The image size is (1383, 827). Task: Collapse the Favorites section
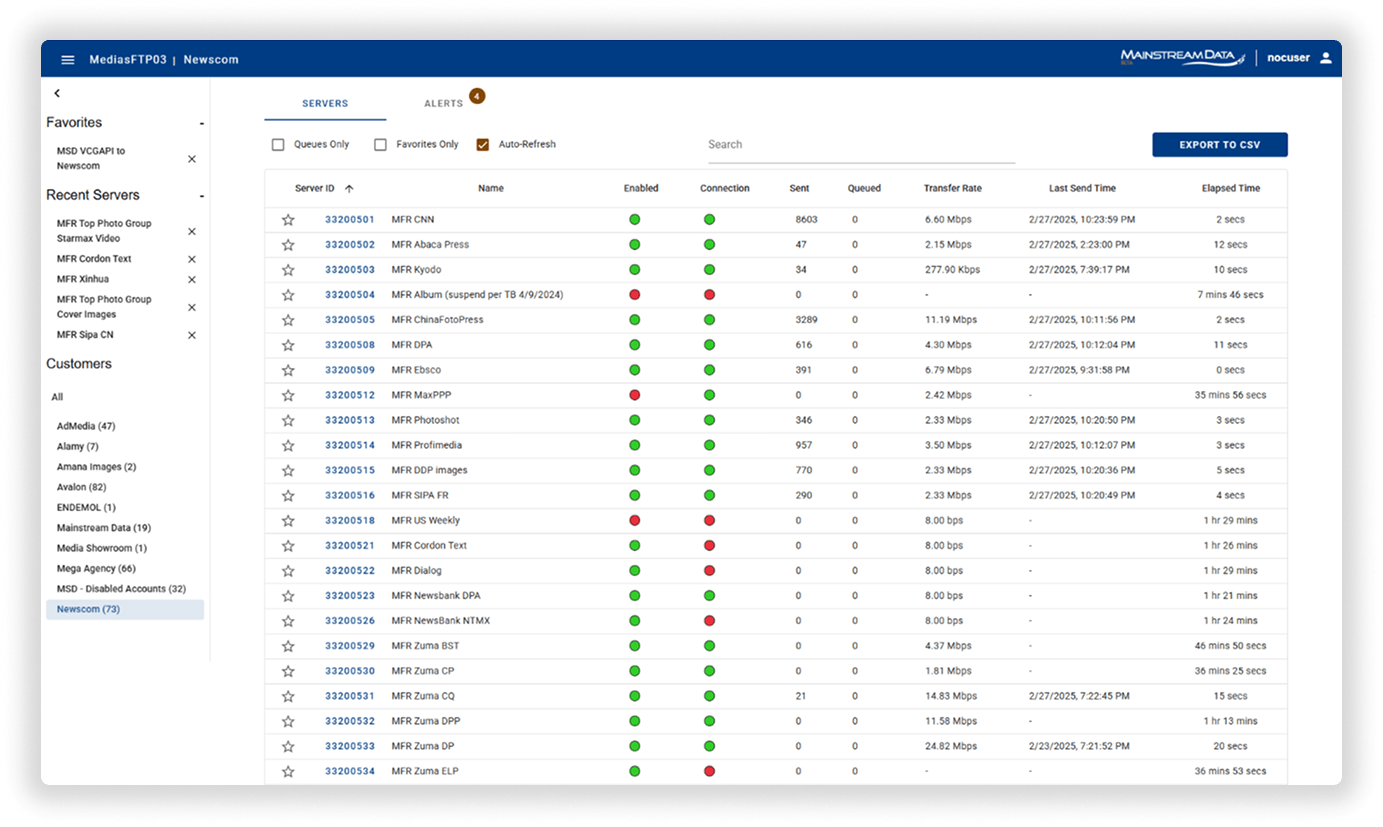point(201,123)
